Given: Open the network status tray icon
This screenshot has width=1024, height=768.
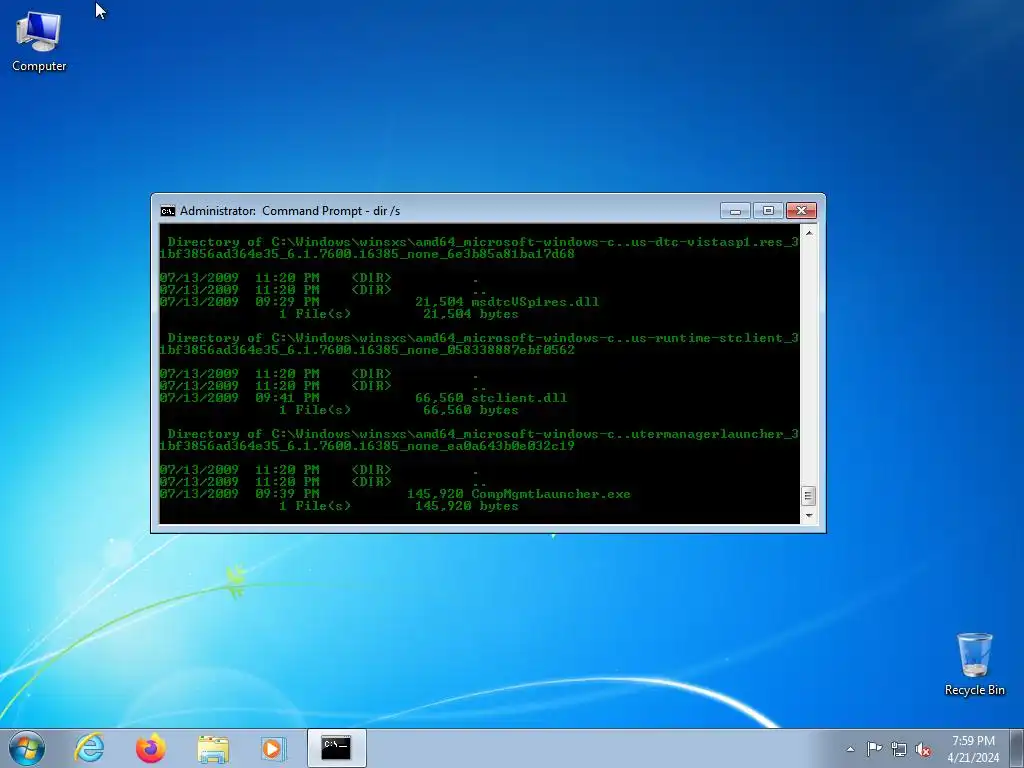Looking at the screenshot, I should 899,749.
